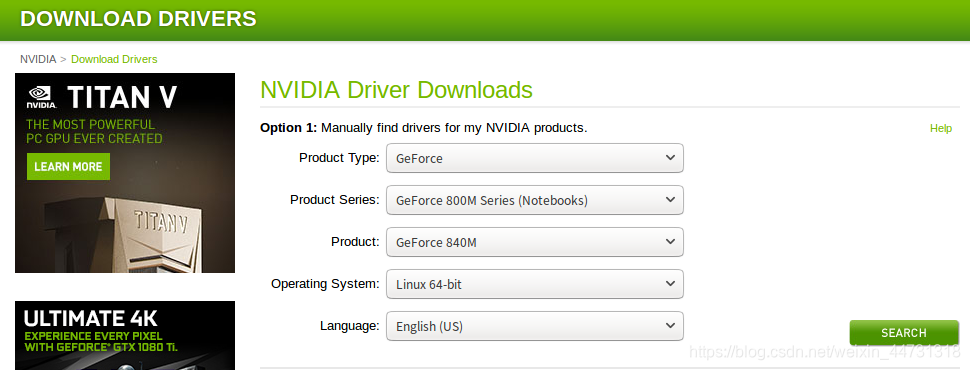This screenshot has width=970, height=370.
Task: Click the Product label
Action: [355, 242]
